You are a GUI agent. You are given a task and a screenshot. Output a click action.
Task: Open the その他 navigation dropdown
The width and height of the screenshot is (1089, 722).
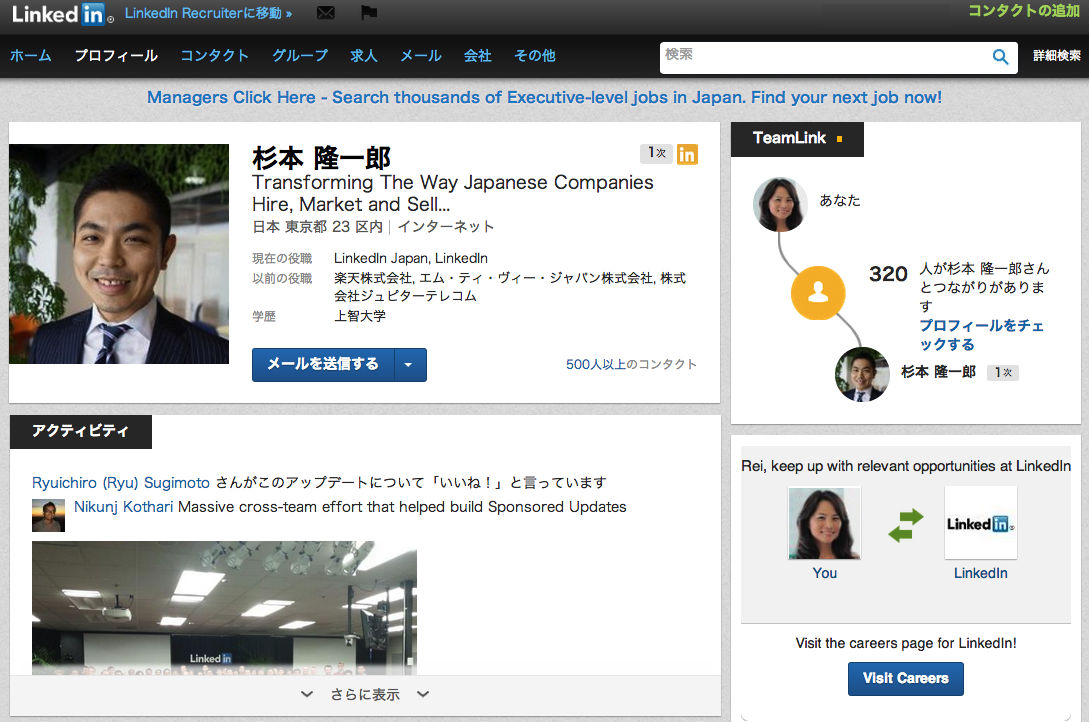534,57
